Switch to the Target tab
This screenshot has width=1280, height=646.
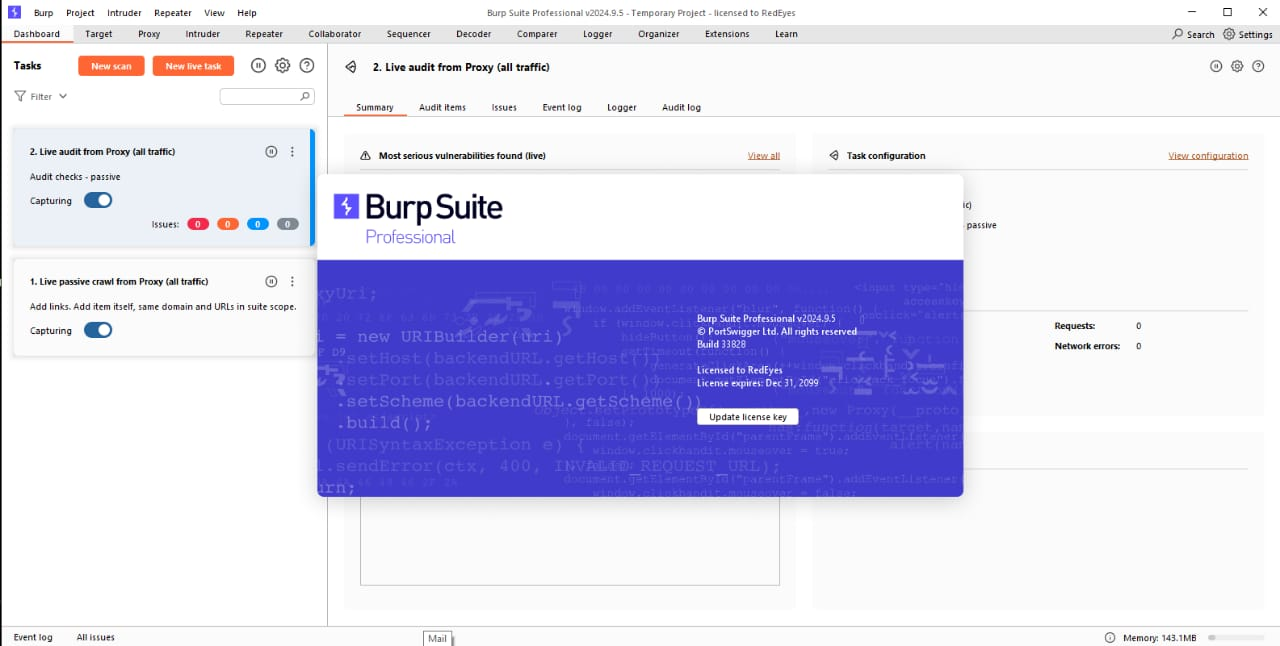coord(99,34)
